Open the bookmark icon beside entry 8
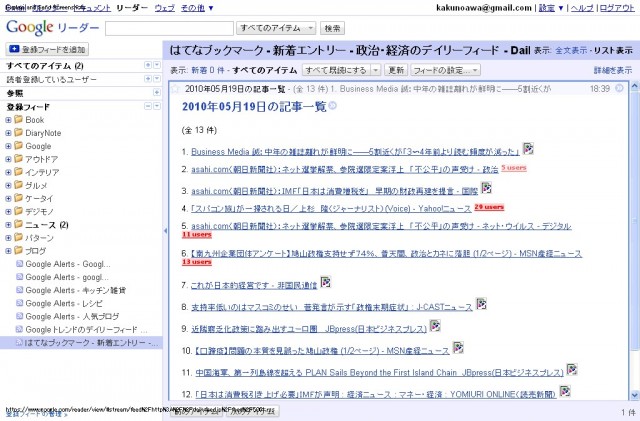Viewport: 640px width, 421px height. 481,304
